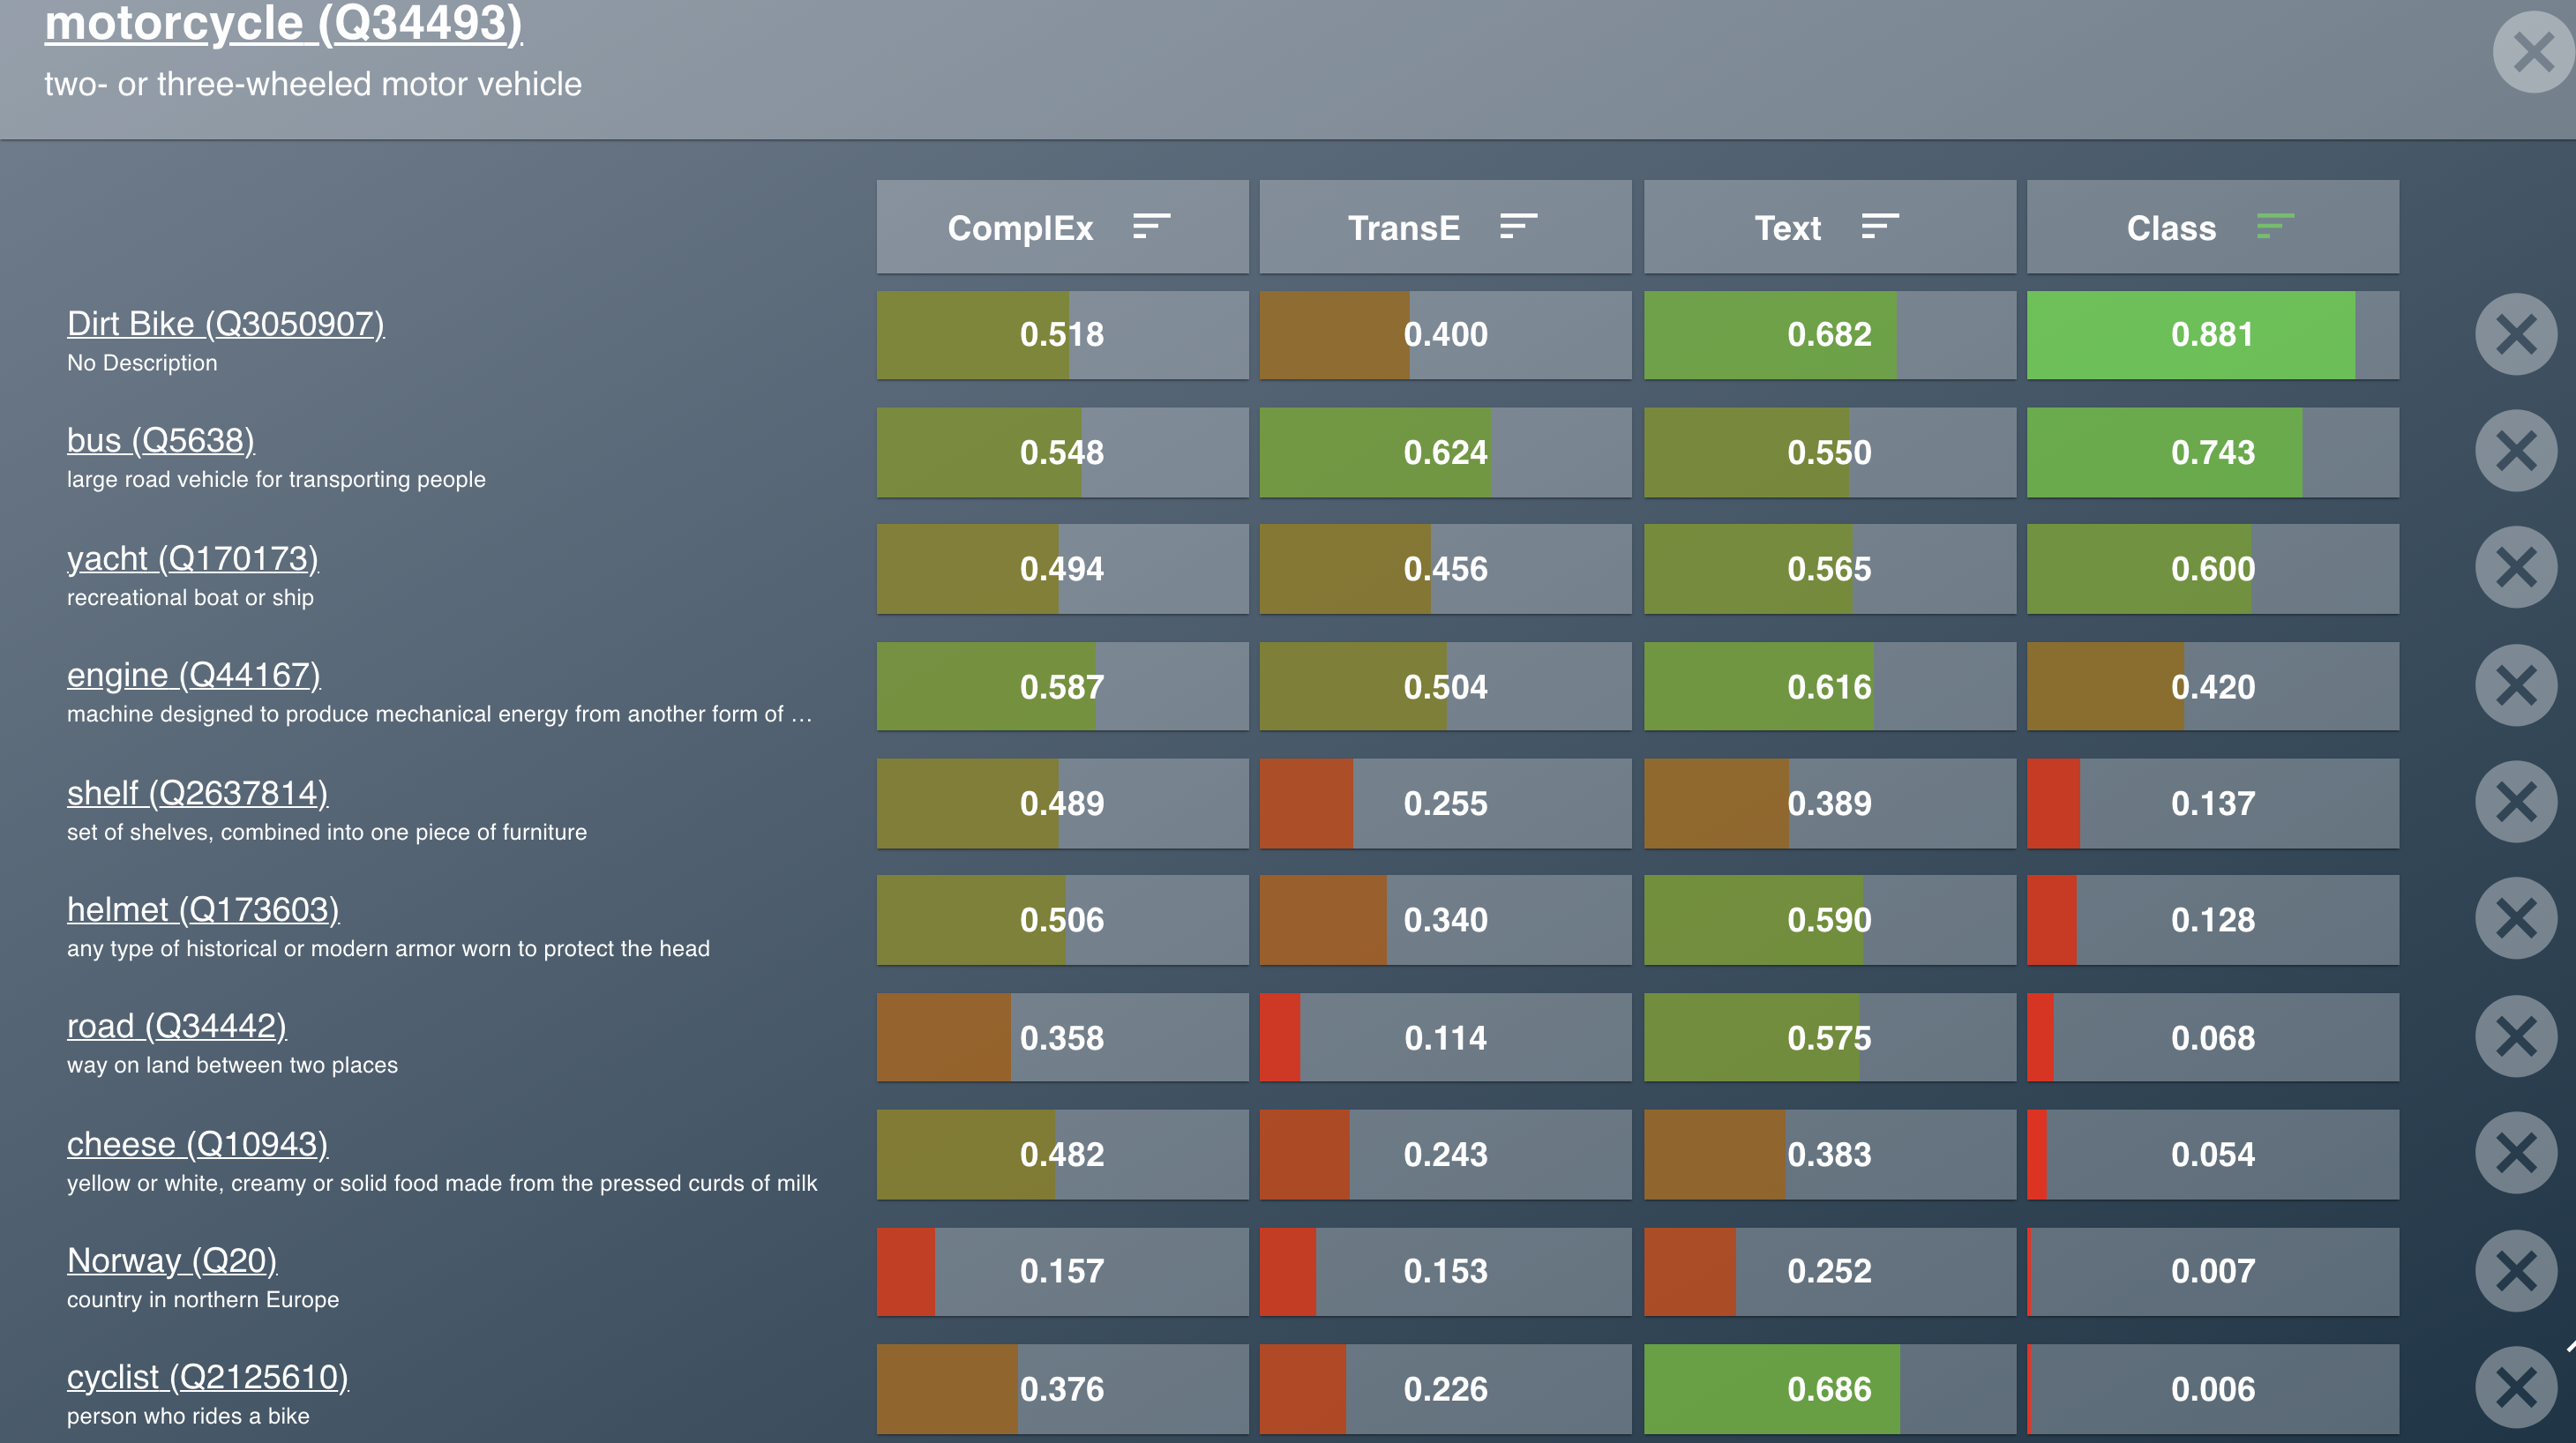
Task: Remove the engine row
Action: coord(2516,686)
